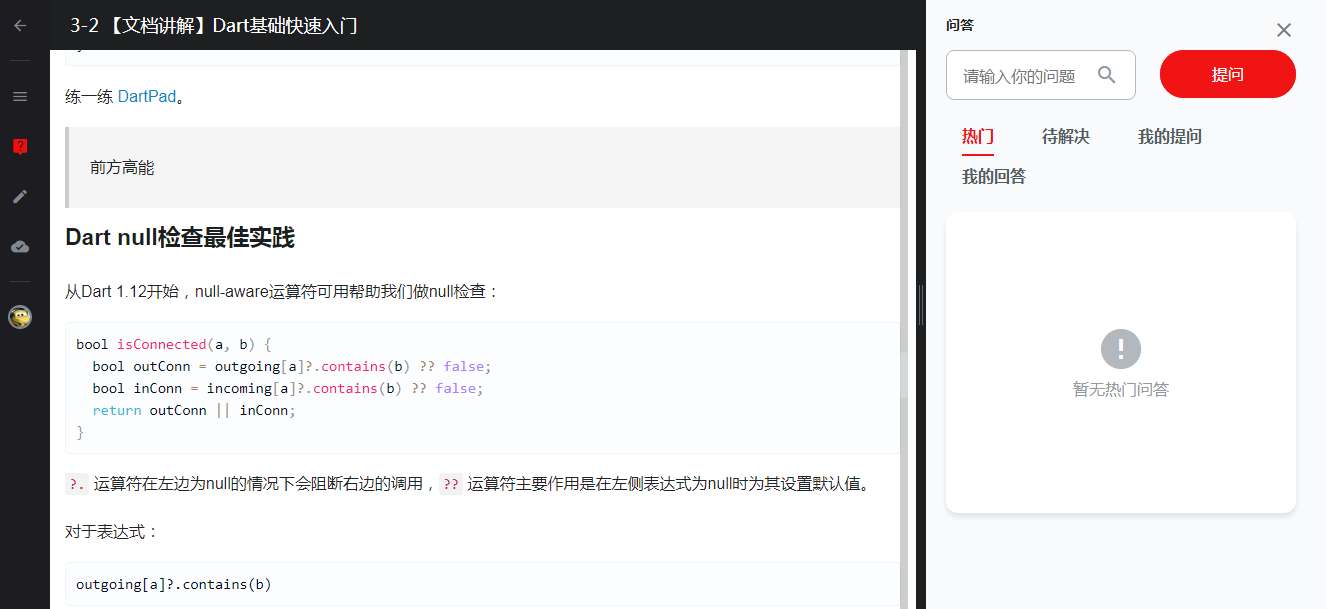
Task: Switch to the 我的回答 tab
Action: (994, 177)
